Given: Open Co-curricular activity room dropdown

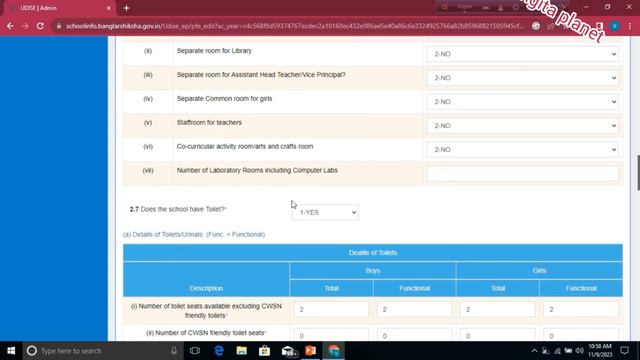Looking at the screenshot, I should tap(522, 149).
